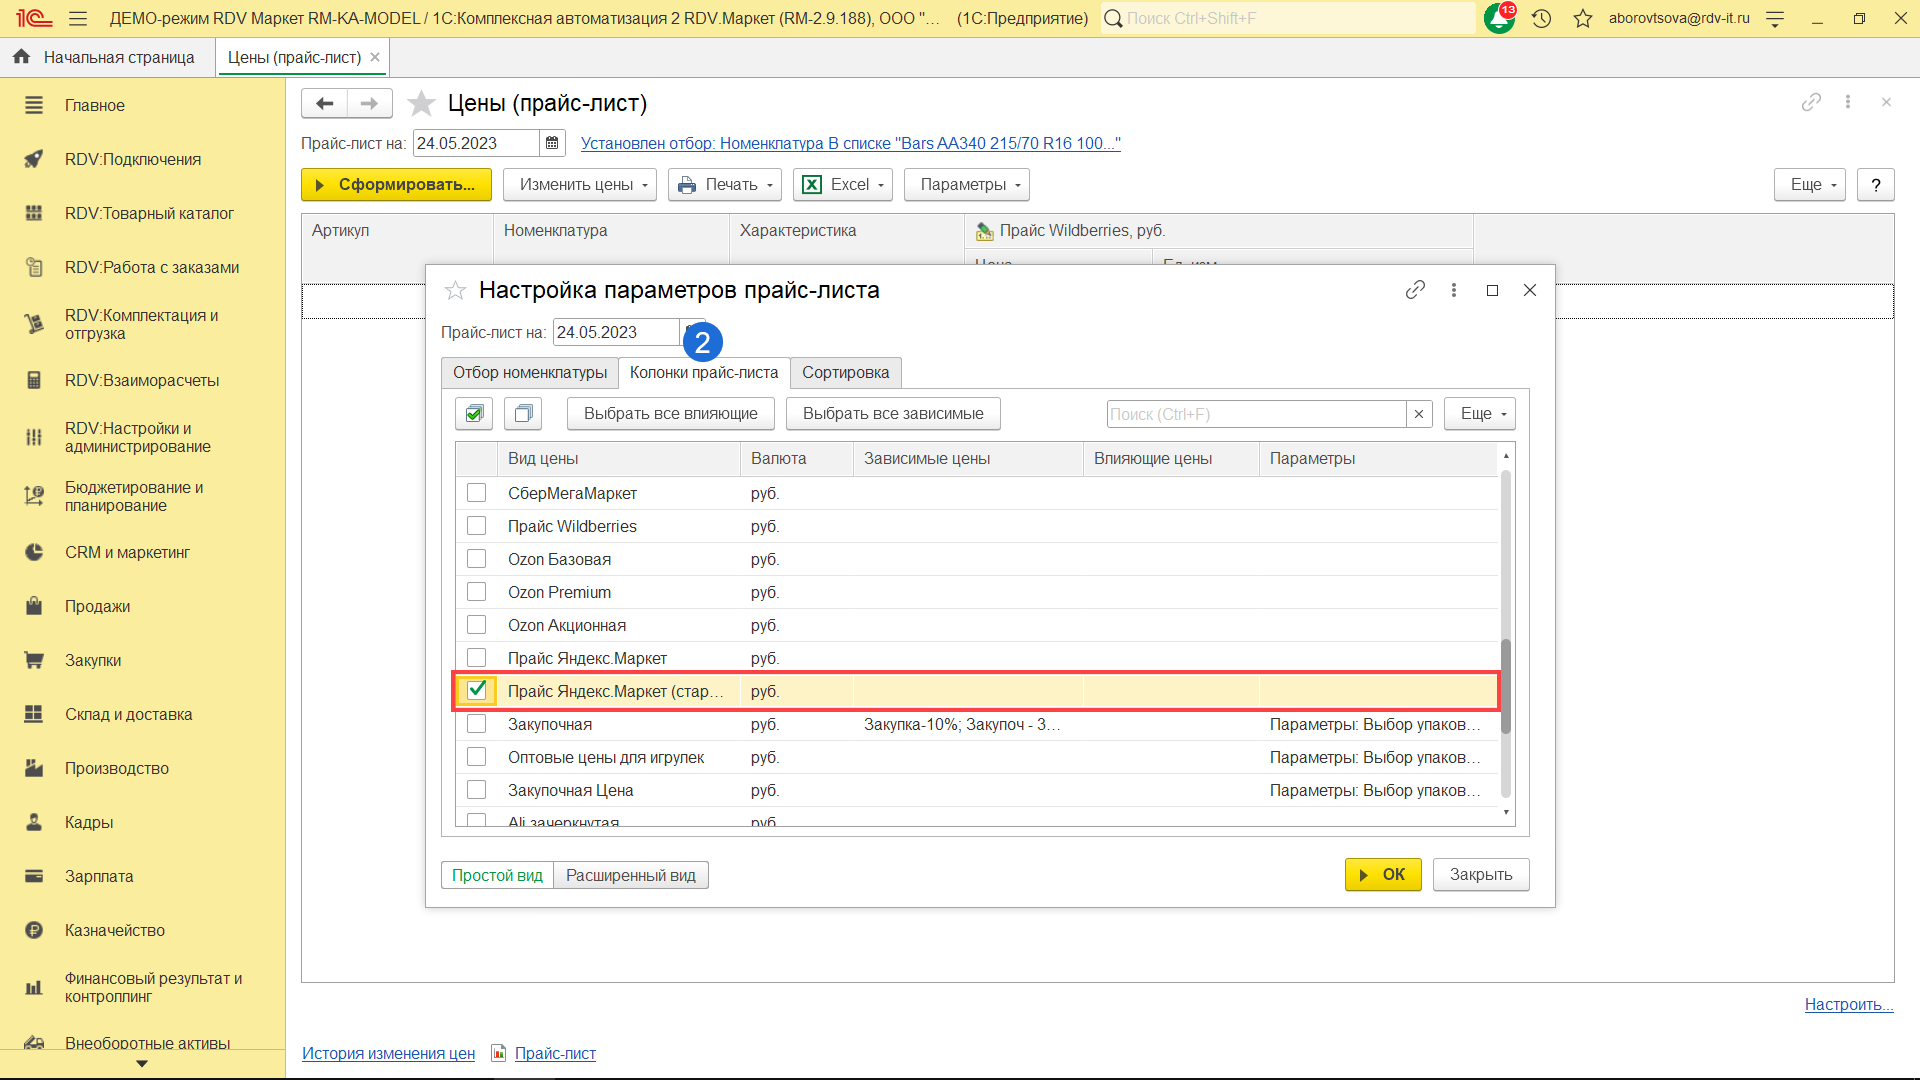Open the Excel dropdown button
Image resolution: width=1920 pixels, height=1080 pixels.
click(842, 185)
